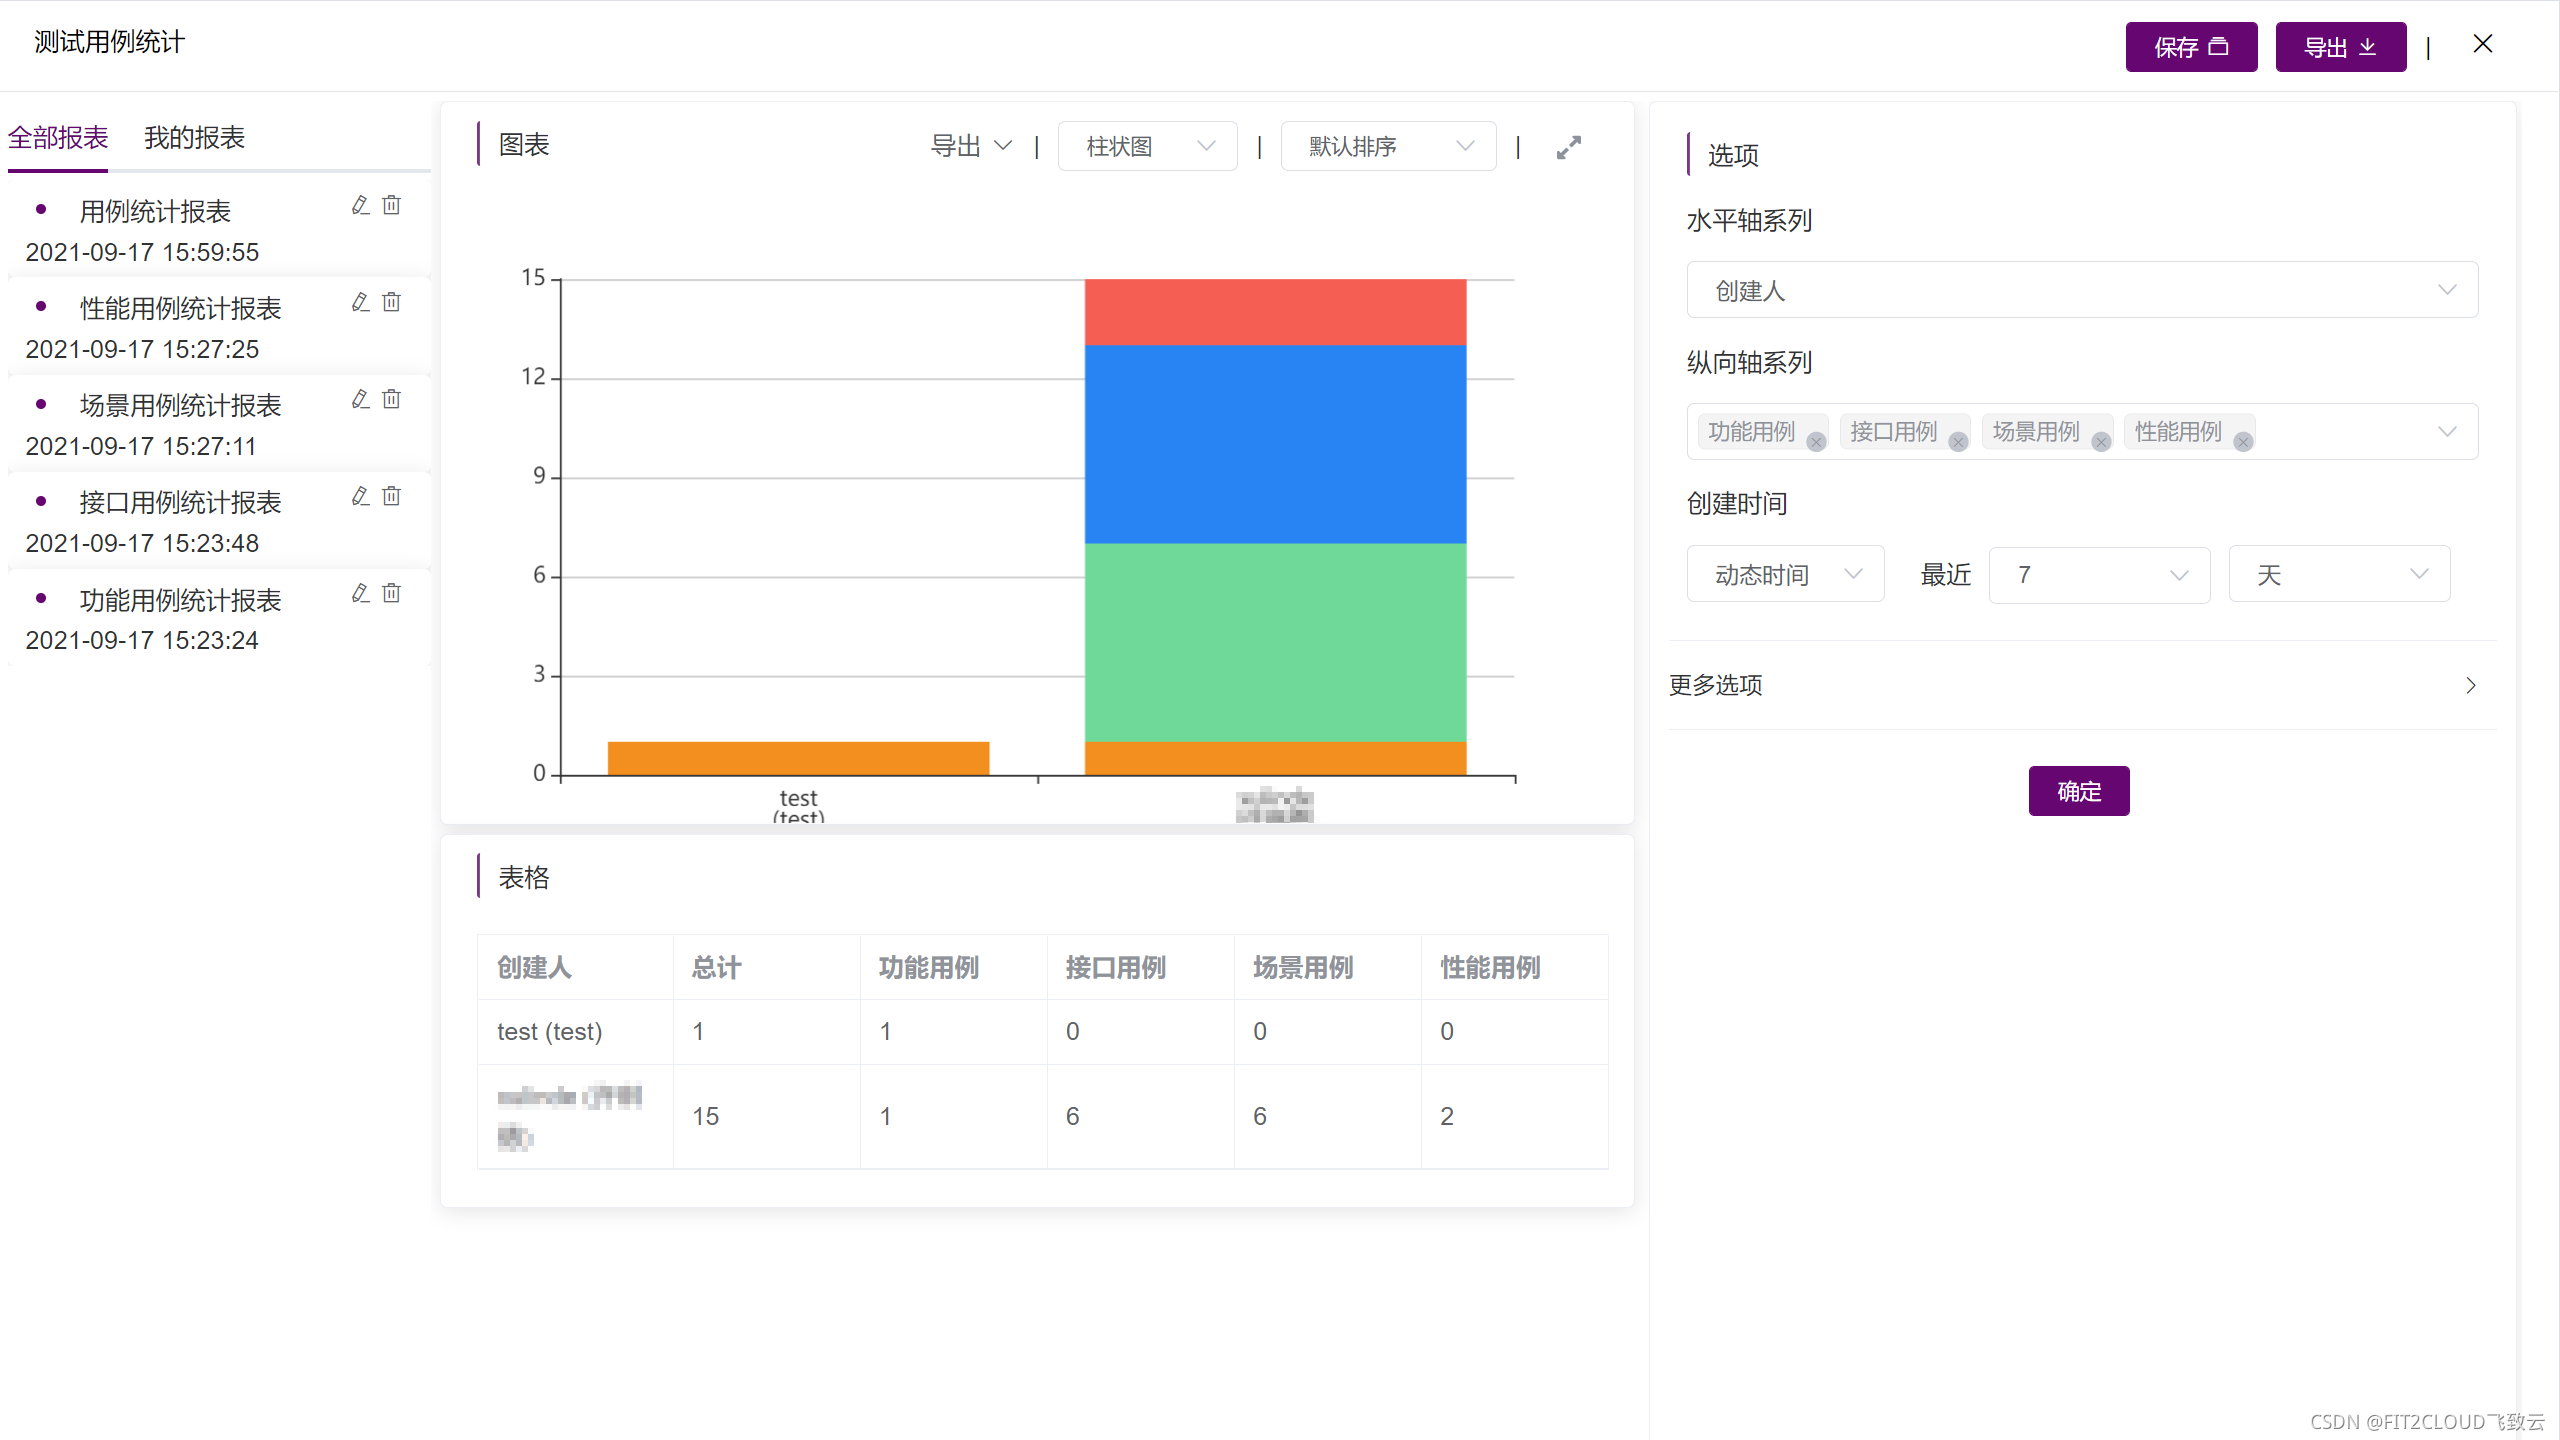Click edit icon for 场景用例统计报表
Image resolution: width=2560 pixels, height=1440 pixels.
pyautogui.click(x=361, y=399)
